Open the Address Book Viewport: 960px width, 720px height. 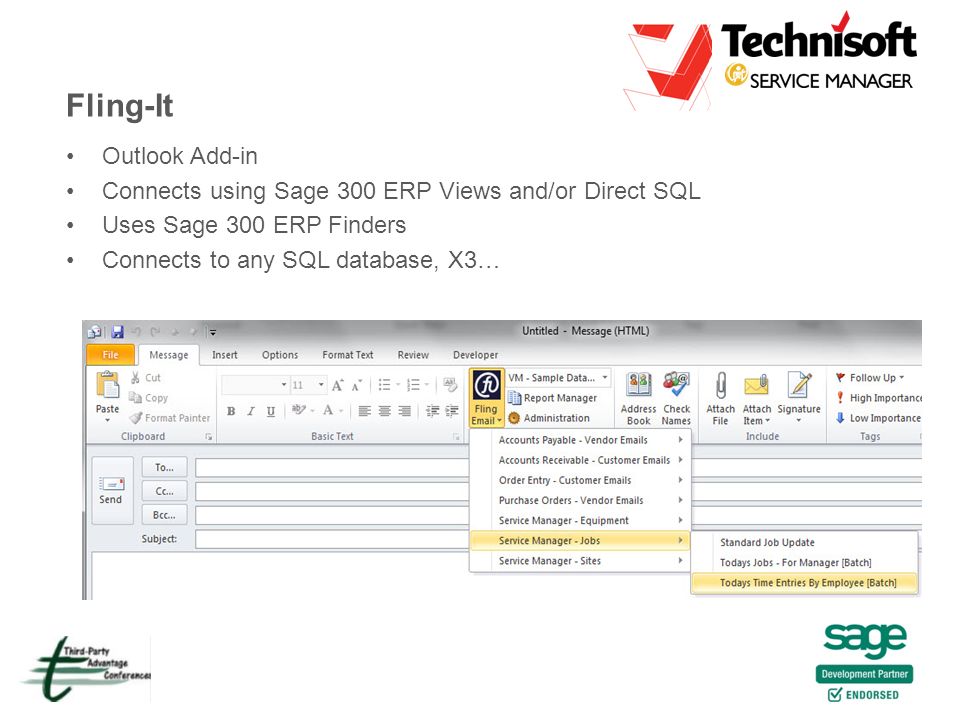(x=639, y=399)
